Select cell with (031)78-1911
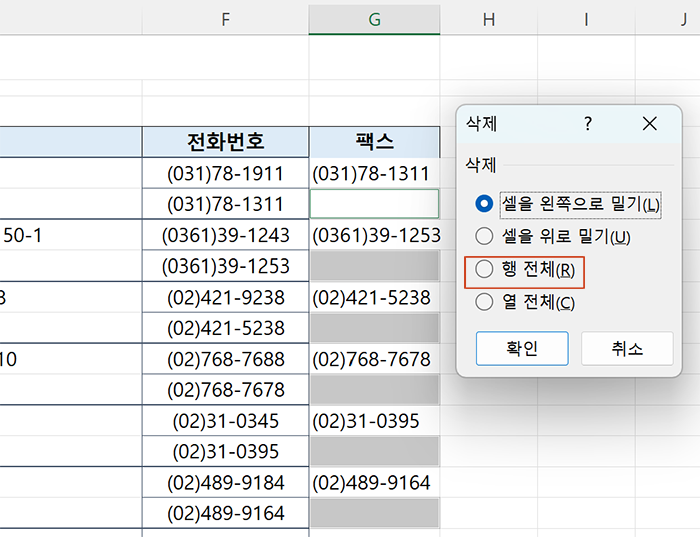The height and width of the screenshot is (537, 700). (x=225, y=173)
